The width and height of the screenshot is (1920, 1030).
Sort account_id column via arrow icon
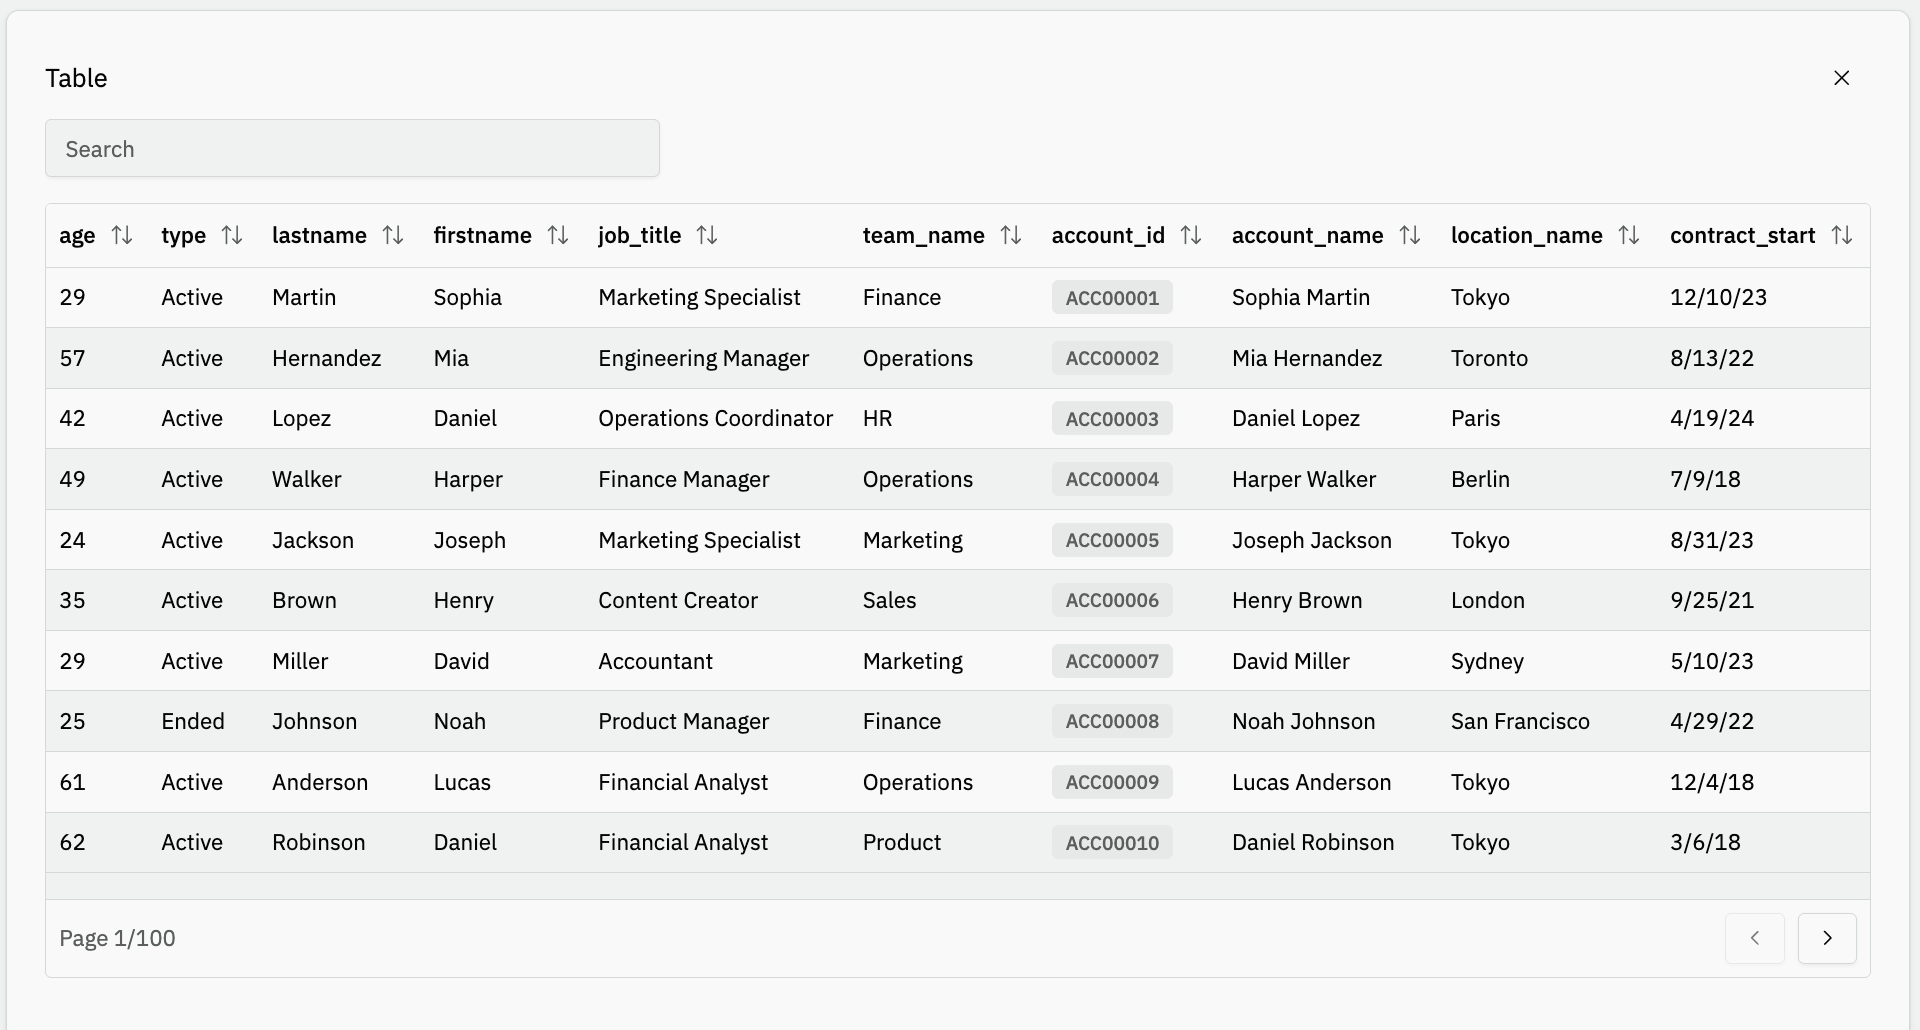(x=1191, y=235)
